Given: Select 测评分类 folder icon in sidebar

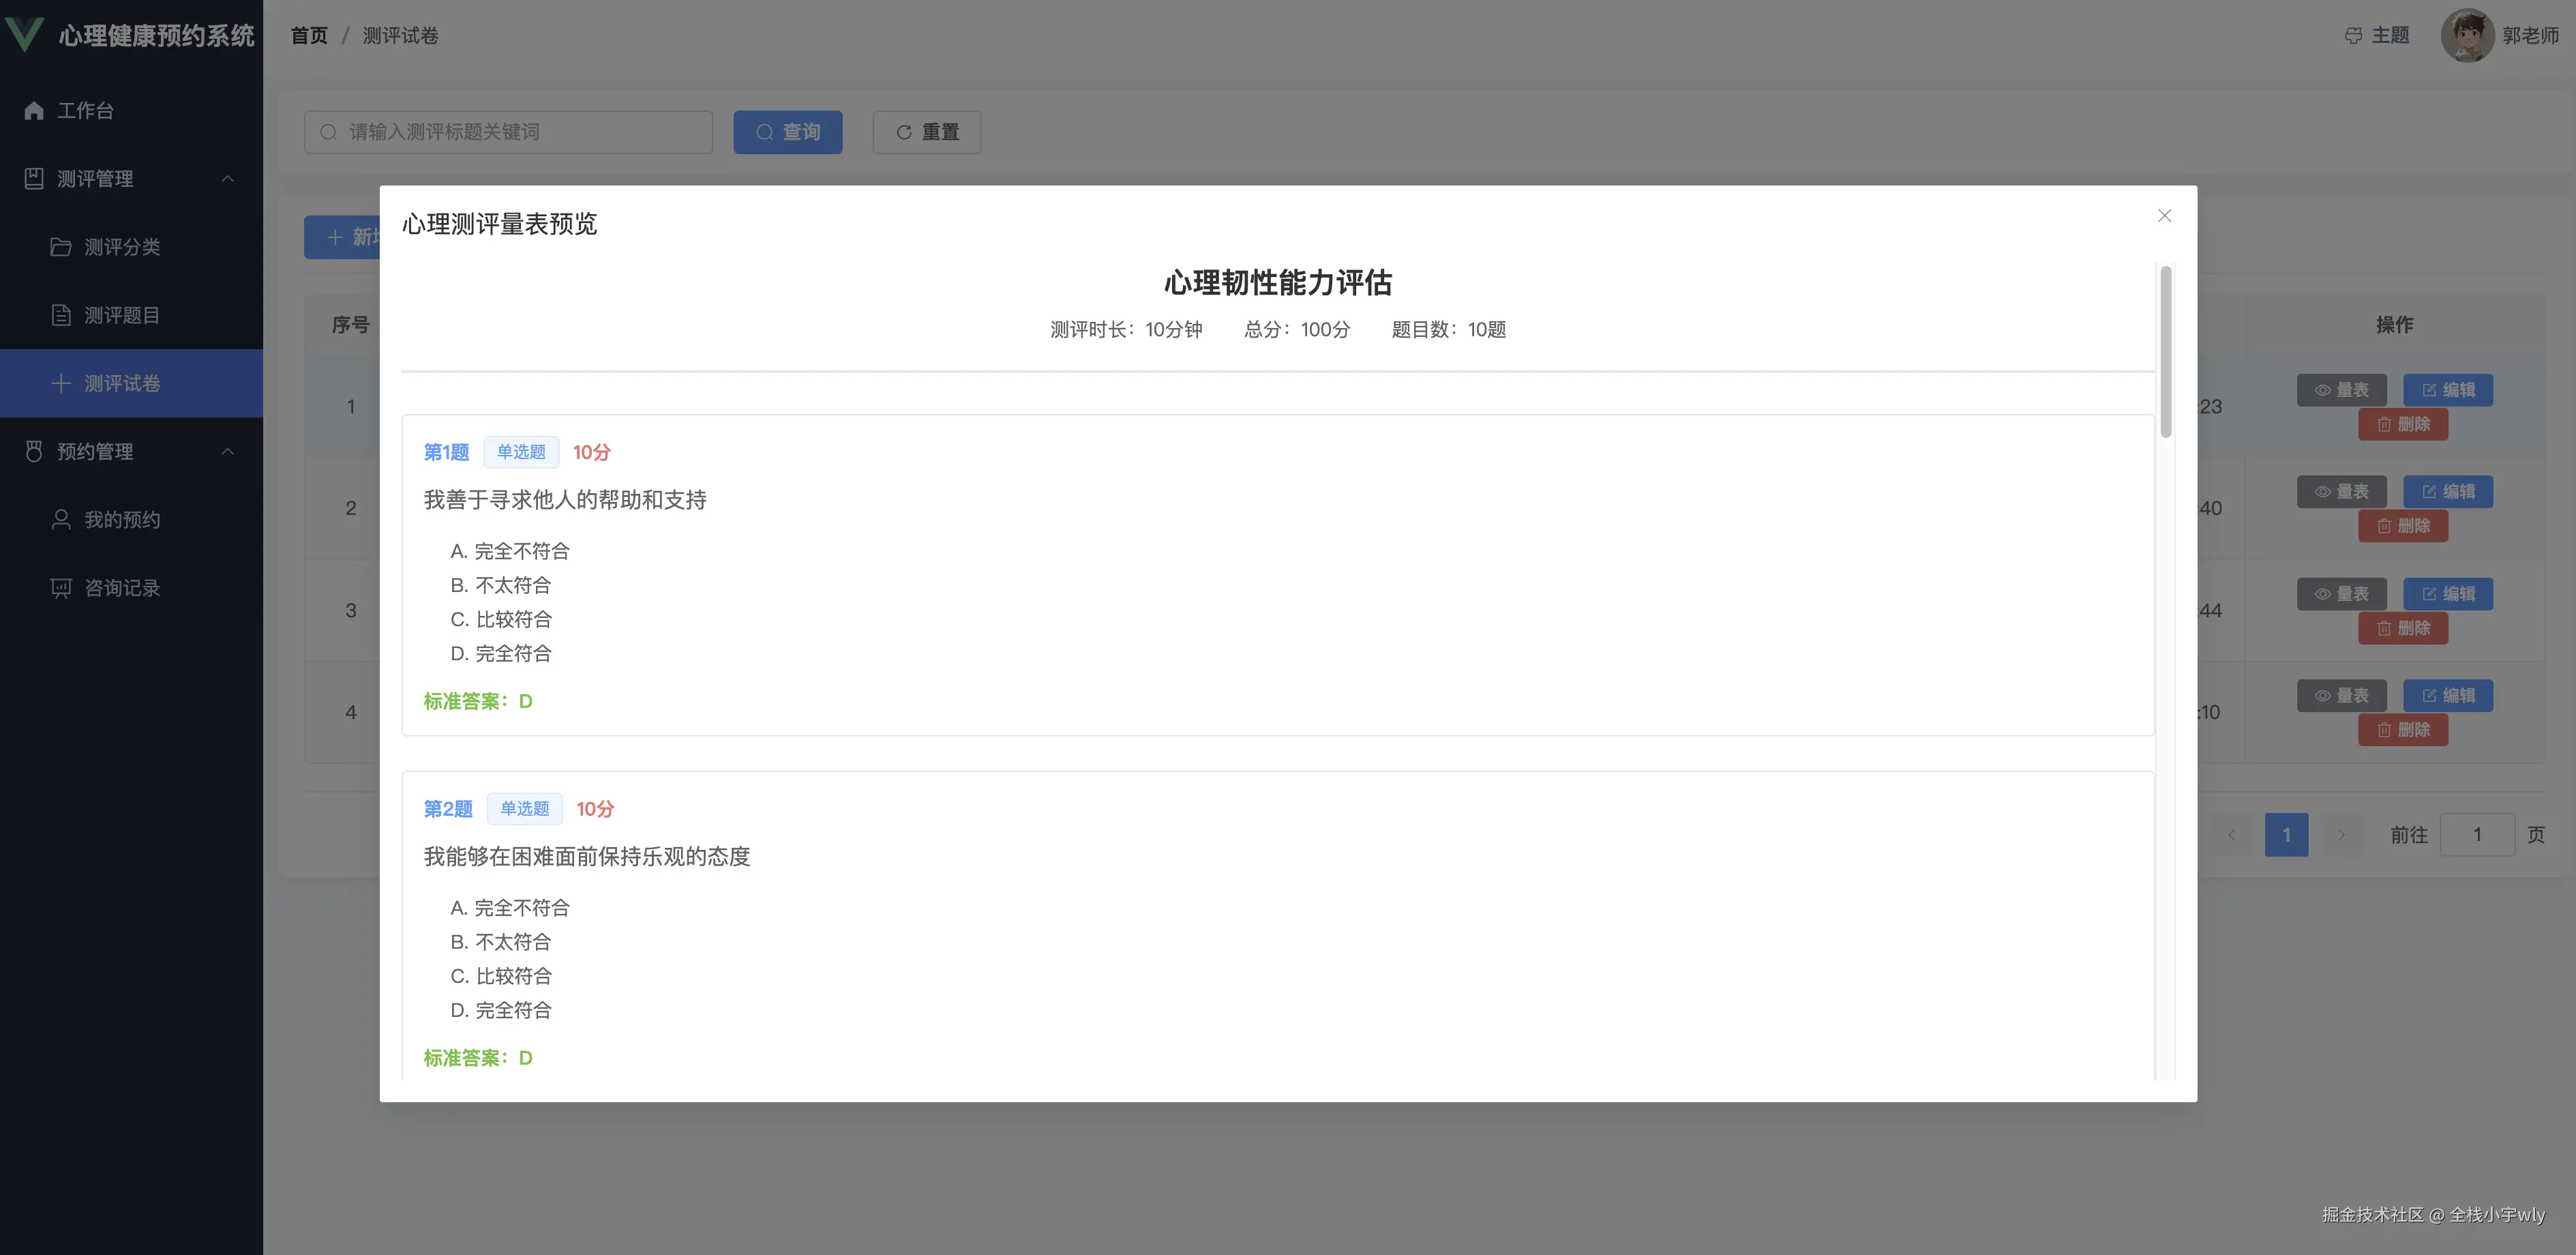Looking at the screenshot, I should point(60,246).
